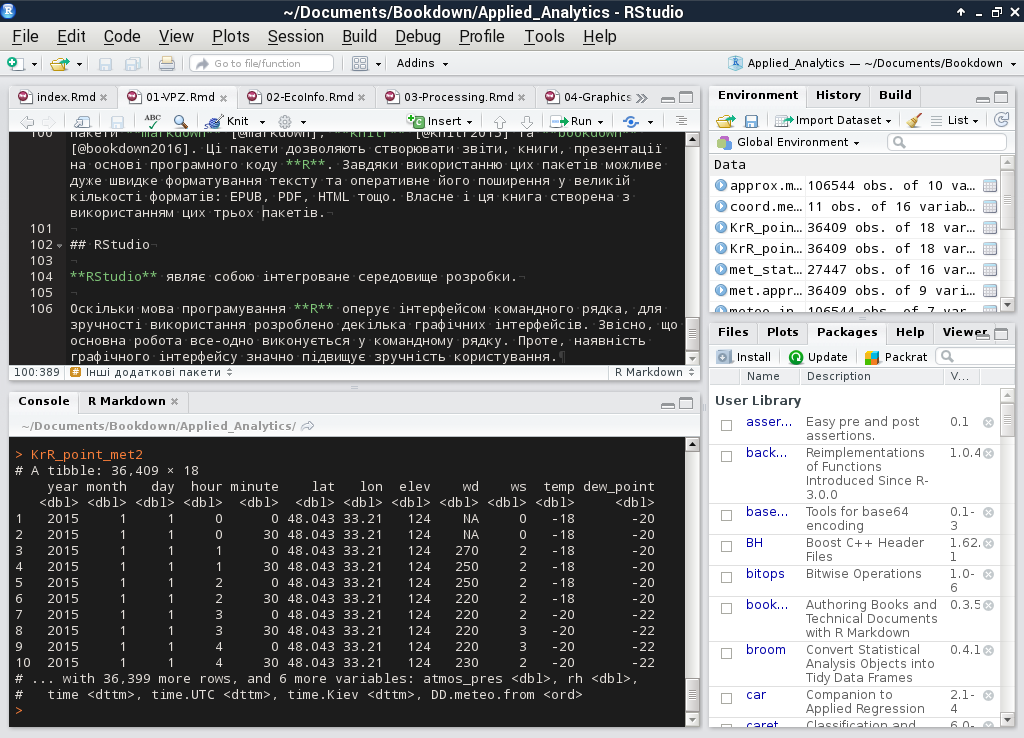Click the find/replace magnifier icon in editor
Viewport: 1024px width, 738px height.
(181, 121)
